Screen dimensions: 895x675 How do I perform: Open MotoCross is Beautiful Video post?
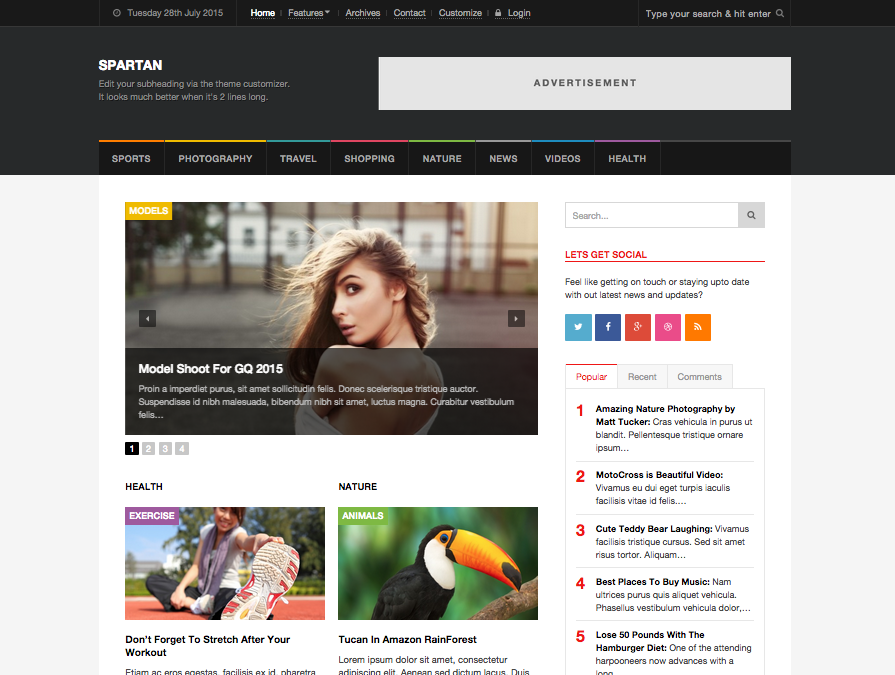pyautogui.click(x=659, y=475)
